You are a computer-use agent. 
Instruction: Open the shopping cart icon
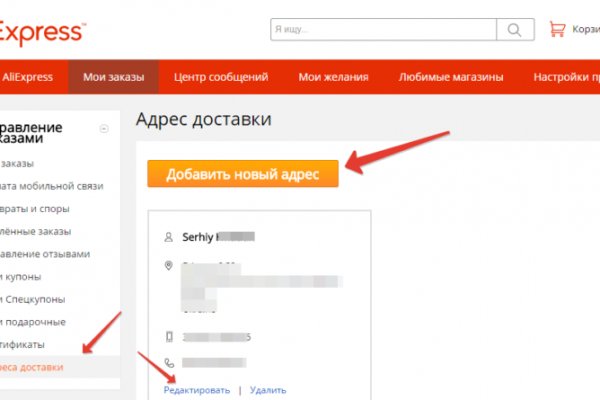pyautogui.click(x=558, y=29)
